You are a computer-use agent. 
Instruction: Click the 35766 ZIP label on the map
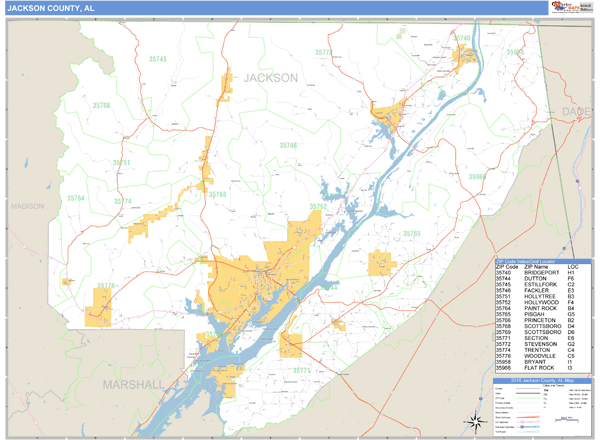coord(101,105)
